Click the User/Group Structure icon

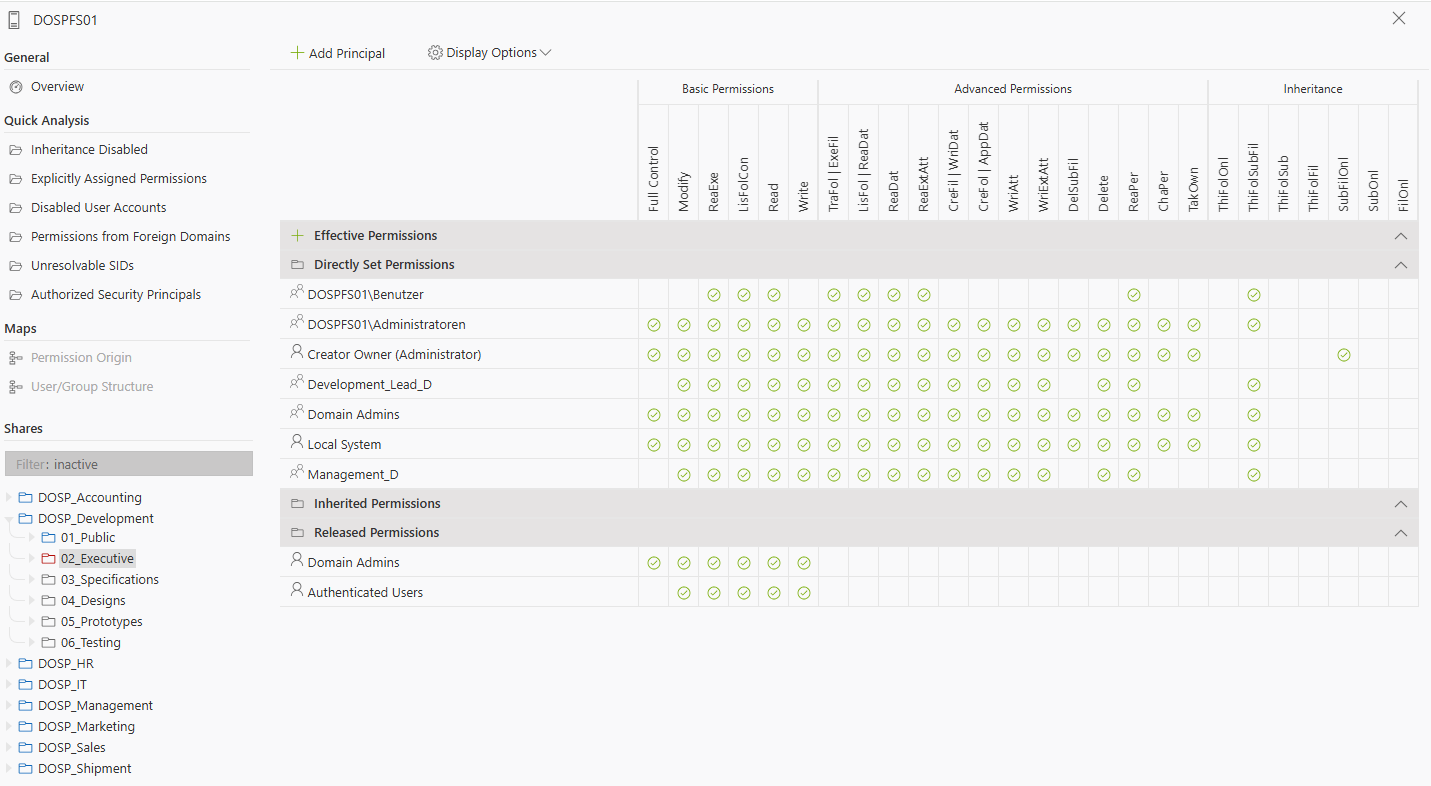(15, 387)
